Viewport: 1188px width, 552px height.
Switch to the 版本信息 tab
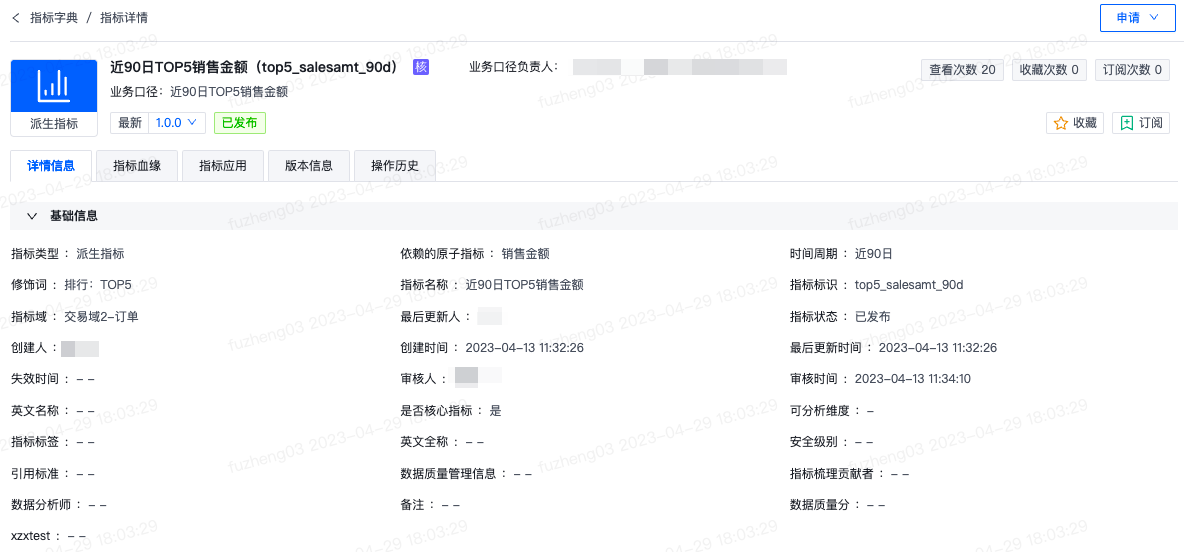tap(309, 166)
